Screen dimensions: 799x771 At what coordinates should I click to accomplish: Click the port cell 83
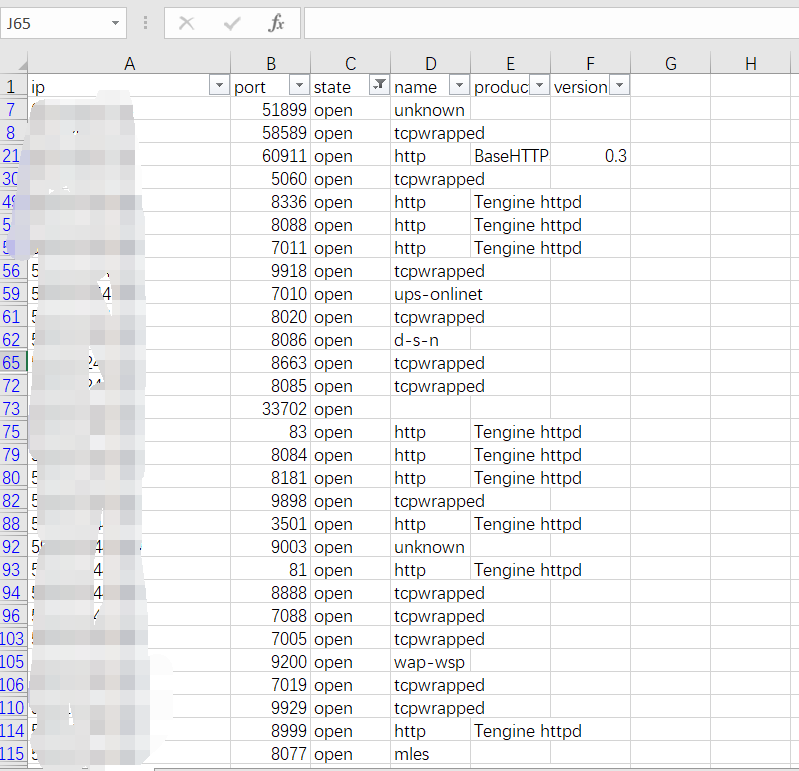271,432
